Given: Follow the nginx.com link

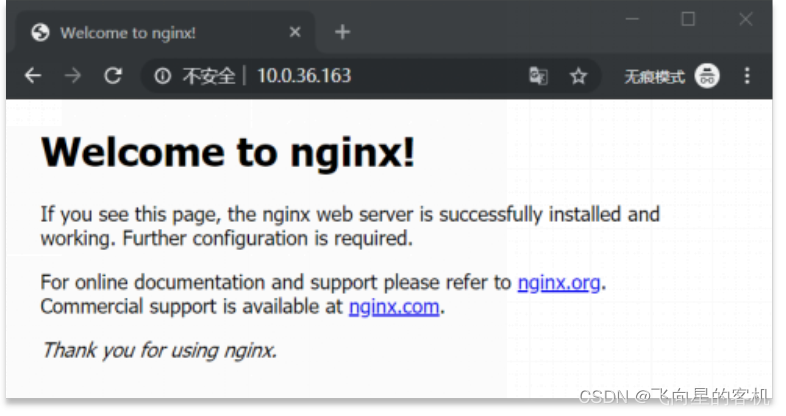Looking at the screenshot, I should pyautogui.click(x=394, y=307).
